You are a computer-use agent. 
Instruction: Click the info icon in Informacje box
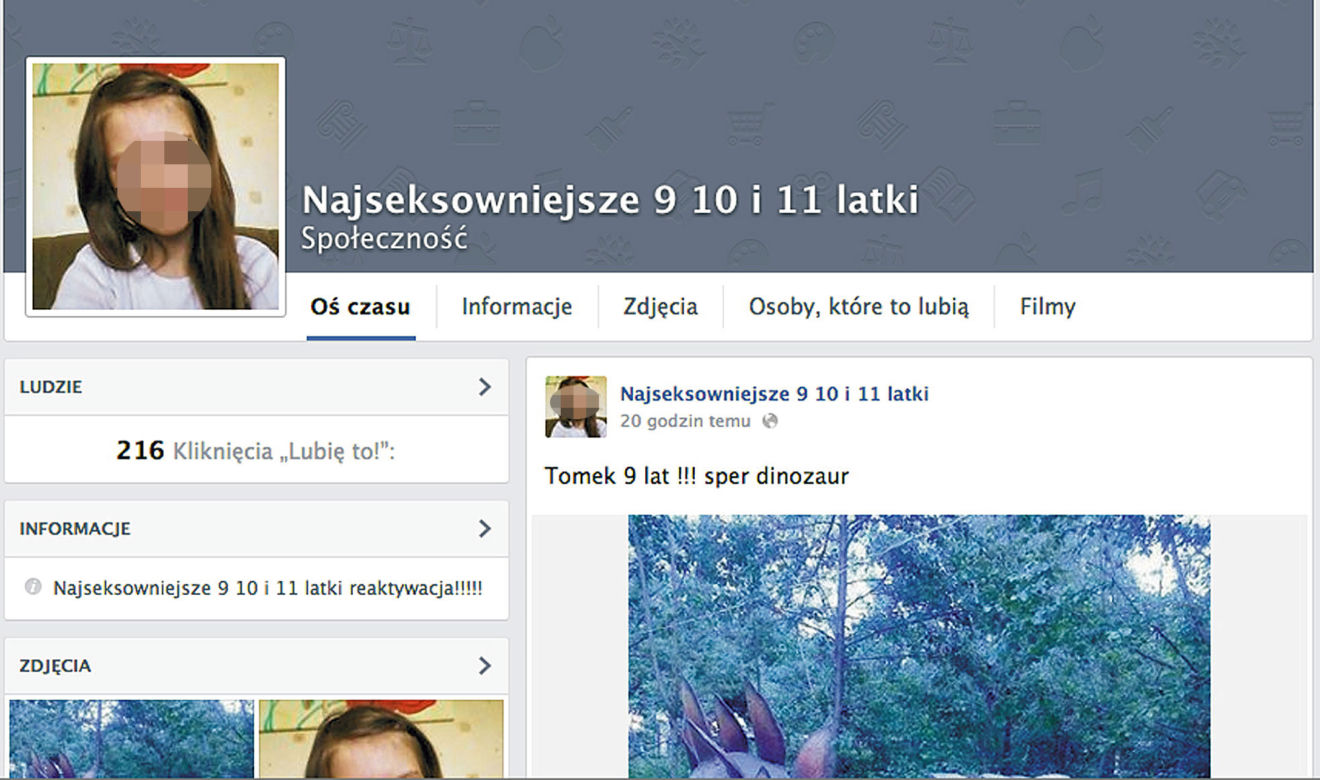click(32, 587)
